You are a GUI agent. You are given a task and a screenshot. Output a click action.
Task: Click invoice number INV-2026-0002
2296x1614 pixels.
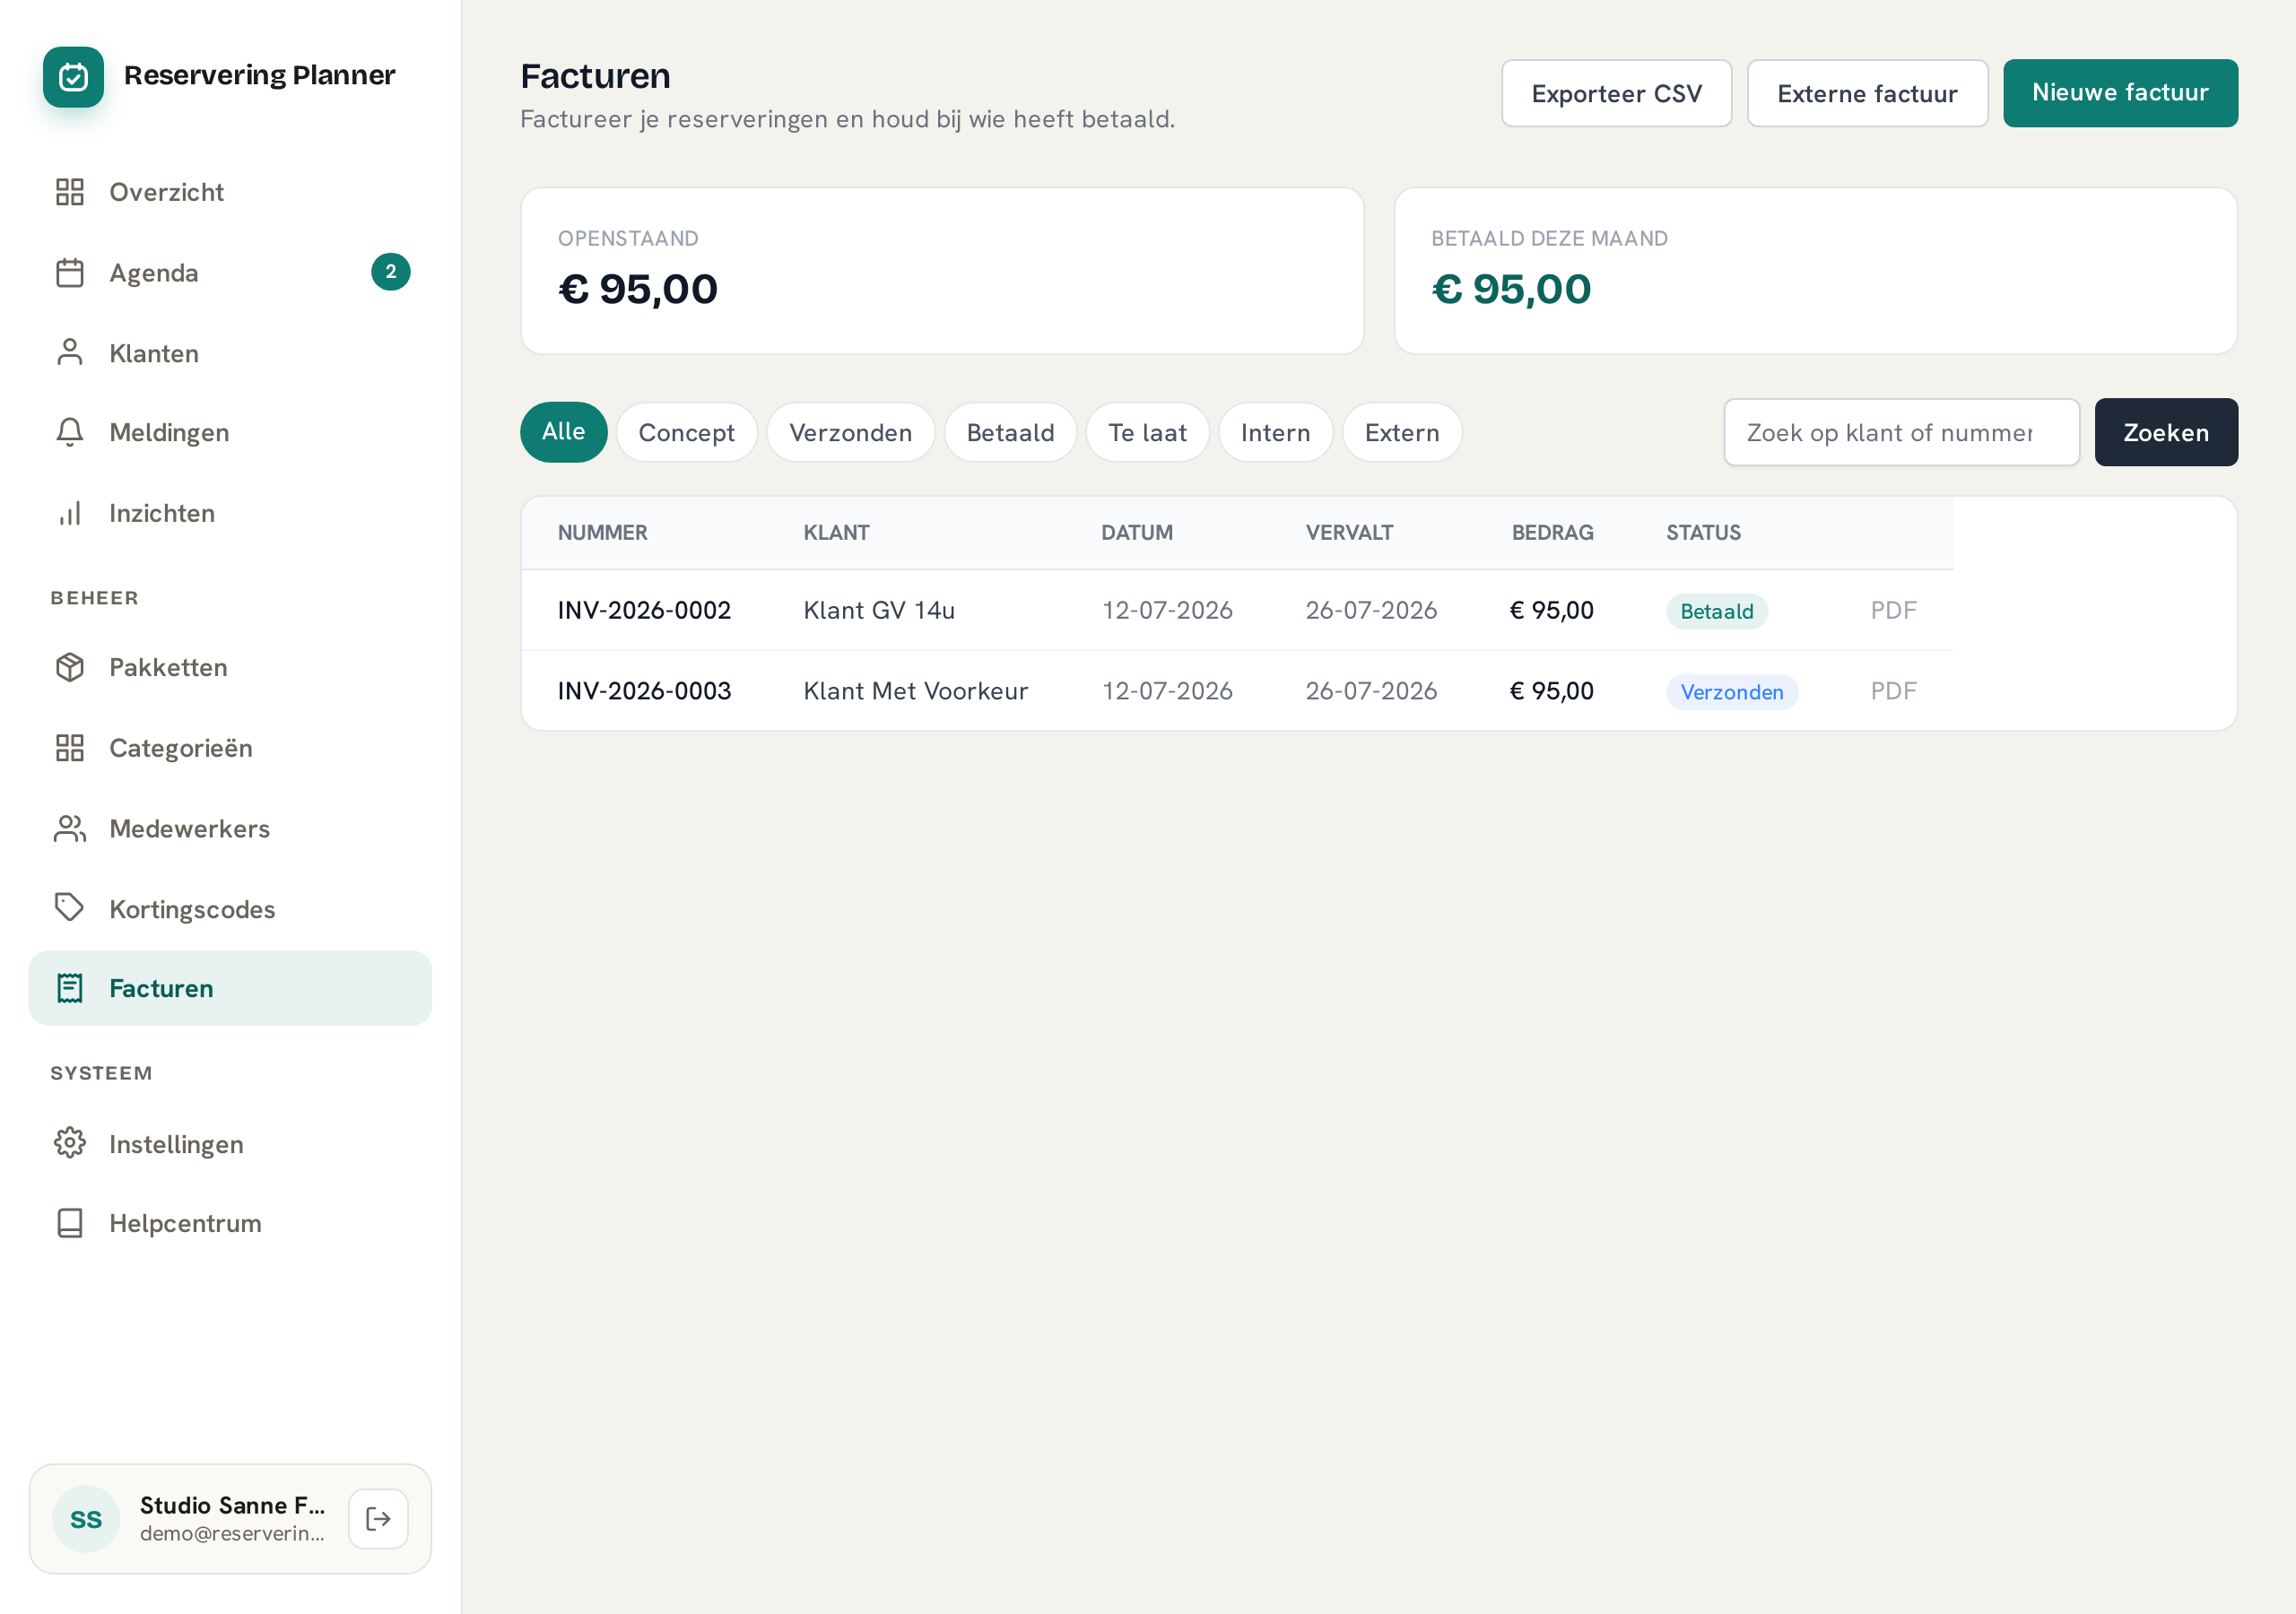click(x=644, y=610)
